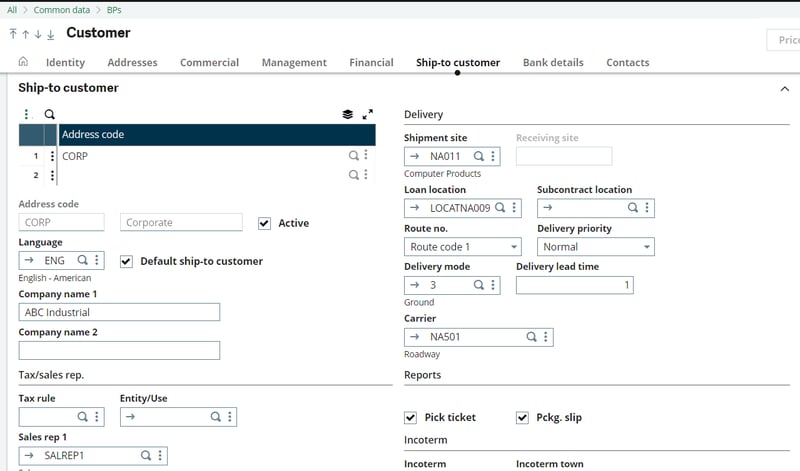
Task: Open lookup for Shipment site NA011
Action: pyautogui.click(x=478, y=156)
